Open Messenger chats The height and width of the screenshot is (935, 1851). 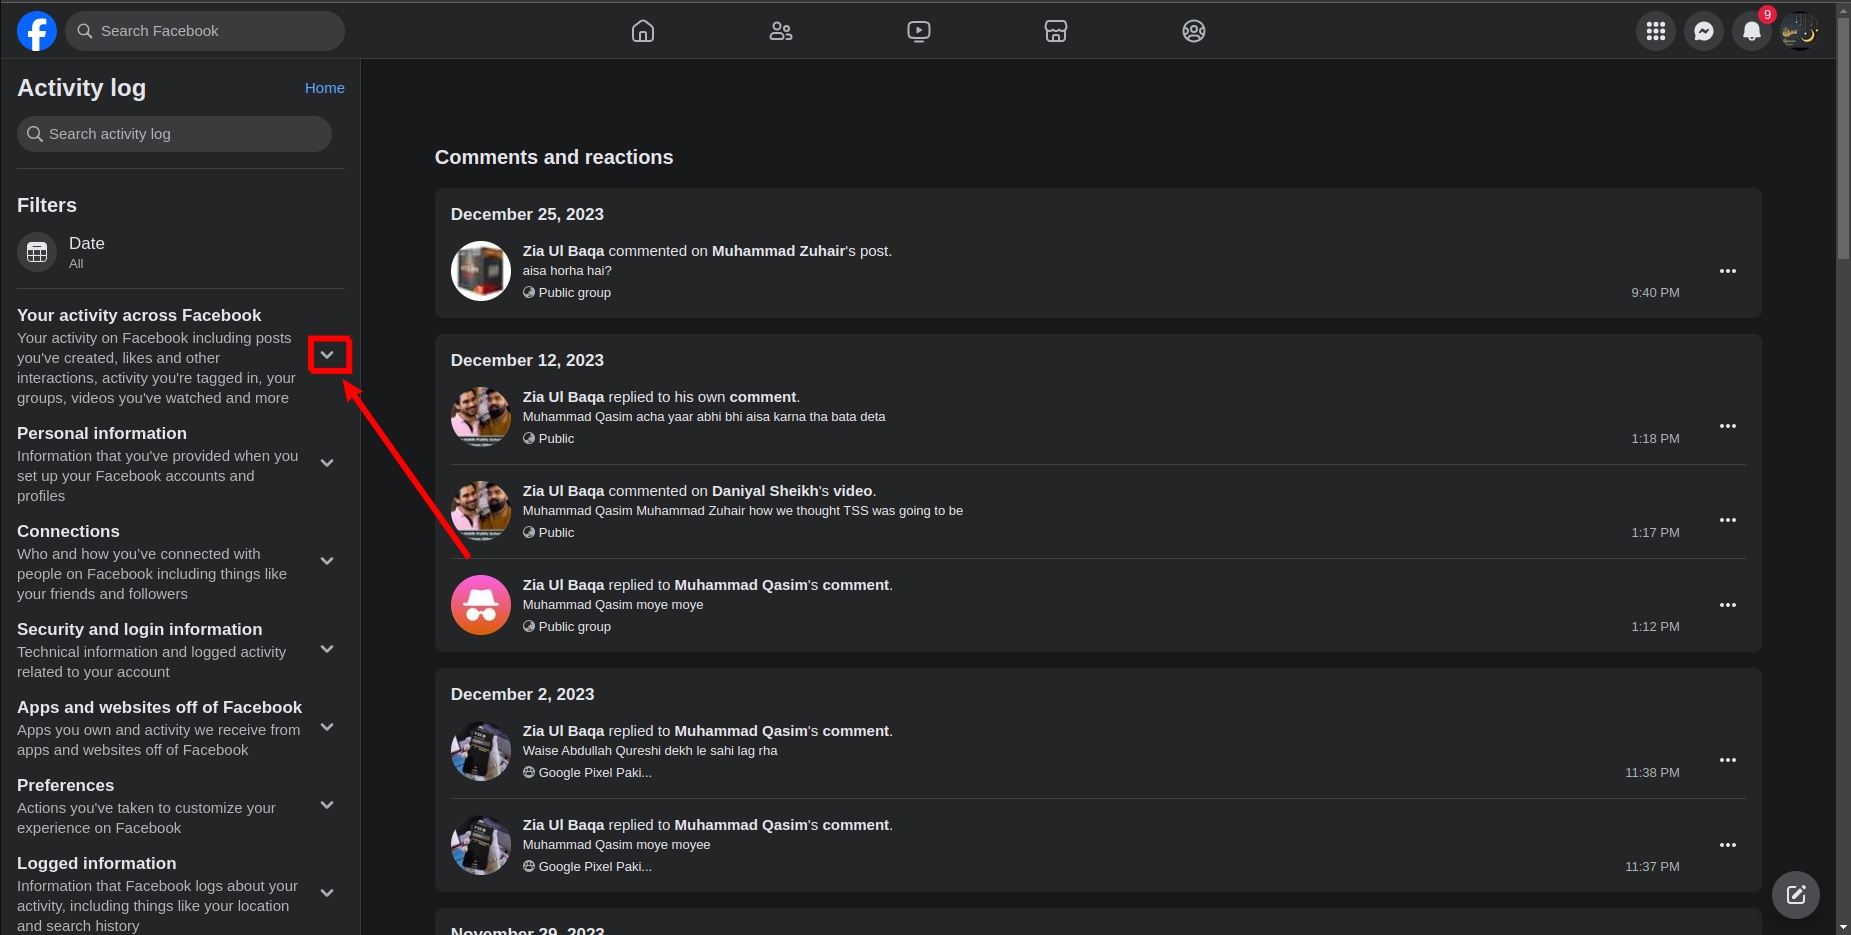click(x=1704, y=31)
